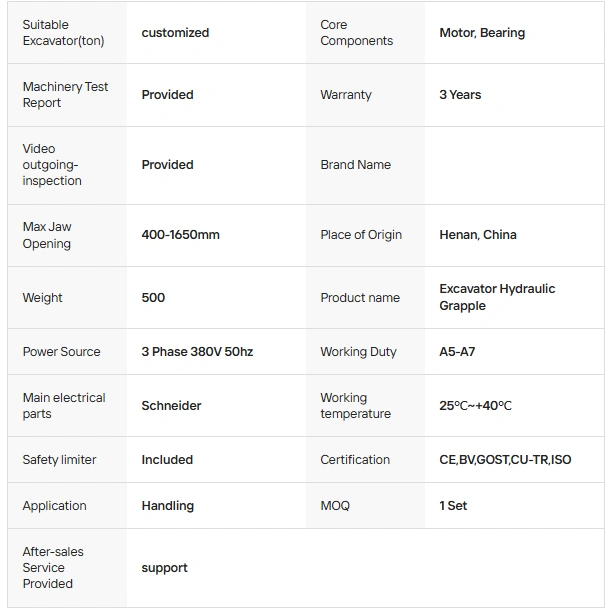
Task: Click the 'Suitable Excavator(ton)' label cell
Action: coord(63,33)
